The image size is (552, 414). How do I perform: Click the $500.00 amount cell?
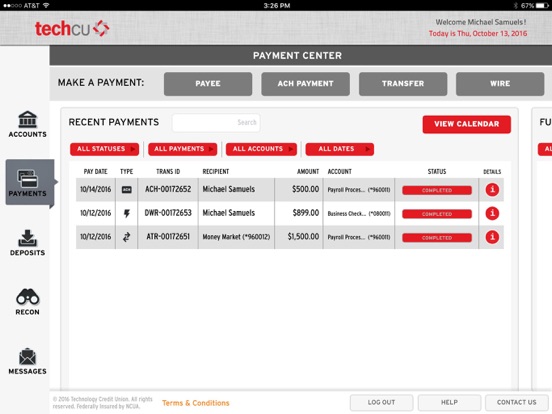coord(306,189)
